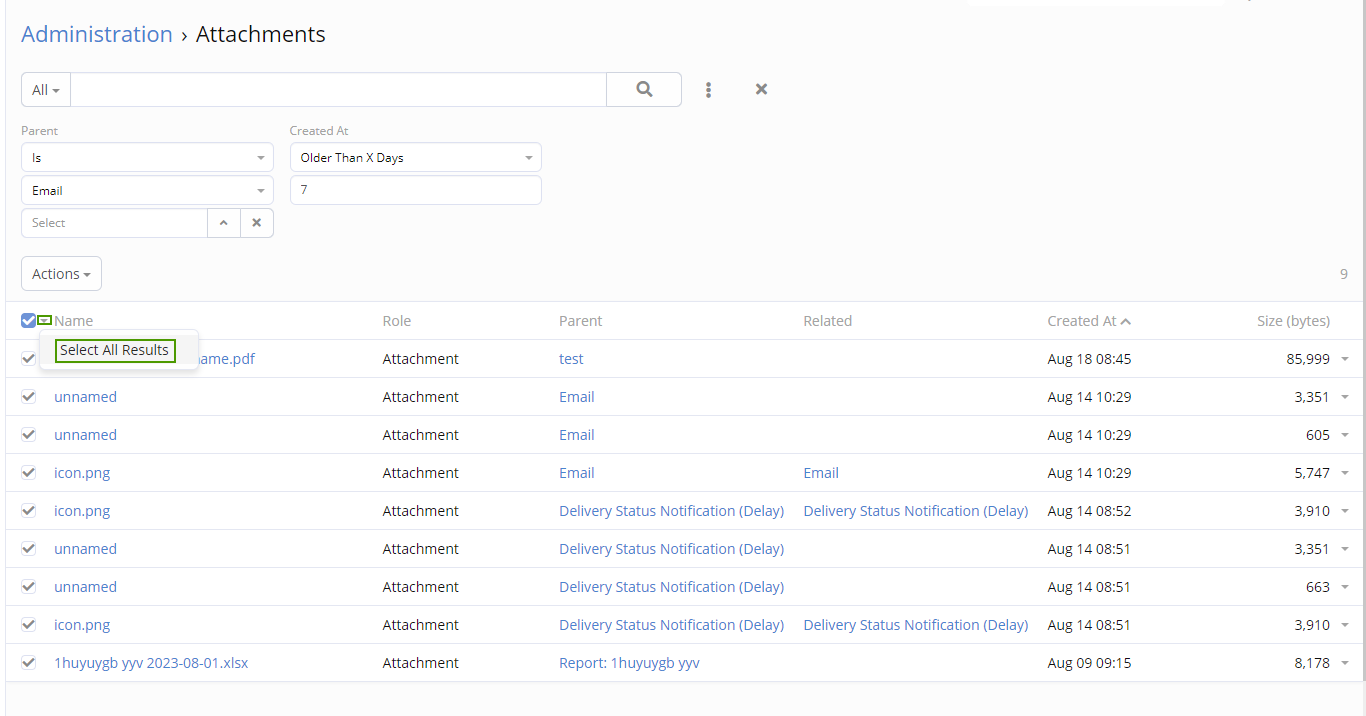The image size is (1366, 716).
Task: Open the Report: 1huyuygb yyv parent link
Action: click(629, 663)
